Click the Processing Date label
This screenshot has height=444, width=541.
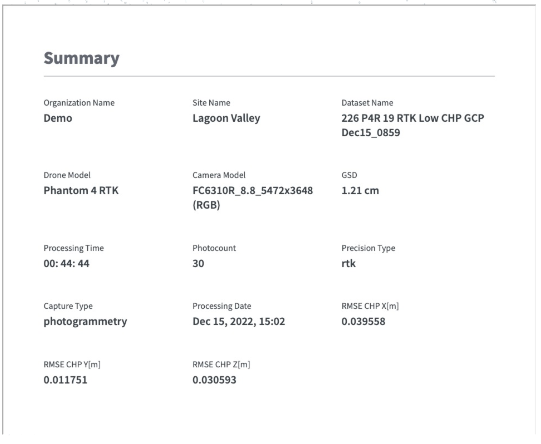point(222,306)
